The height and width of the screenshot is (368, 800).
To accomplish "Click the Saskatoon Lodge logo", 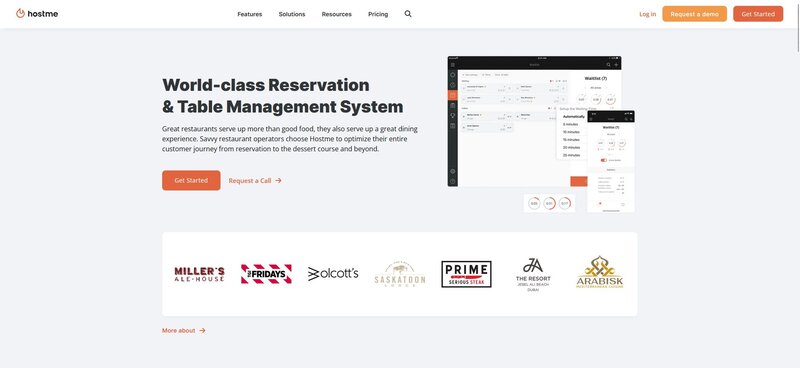I will [x=399, y=274].
